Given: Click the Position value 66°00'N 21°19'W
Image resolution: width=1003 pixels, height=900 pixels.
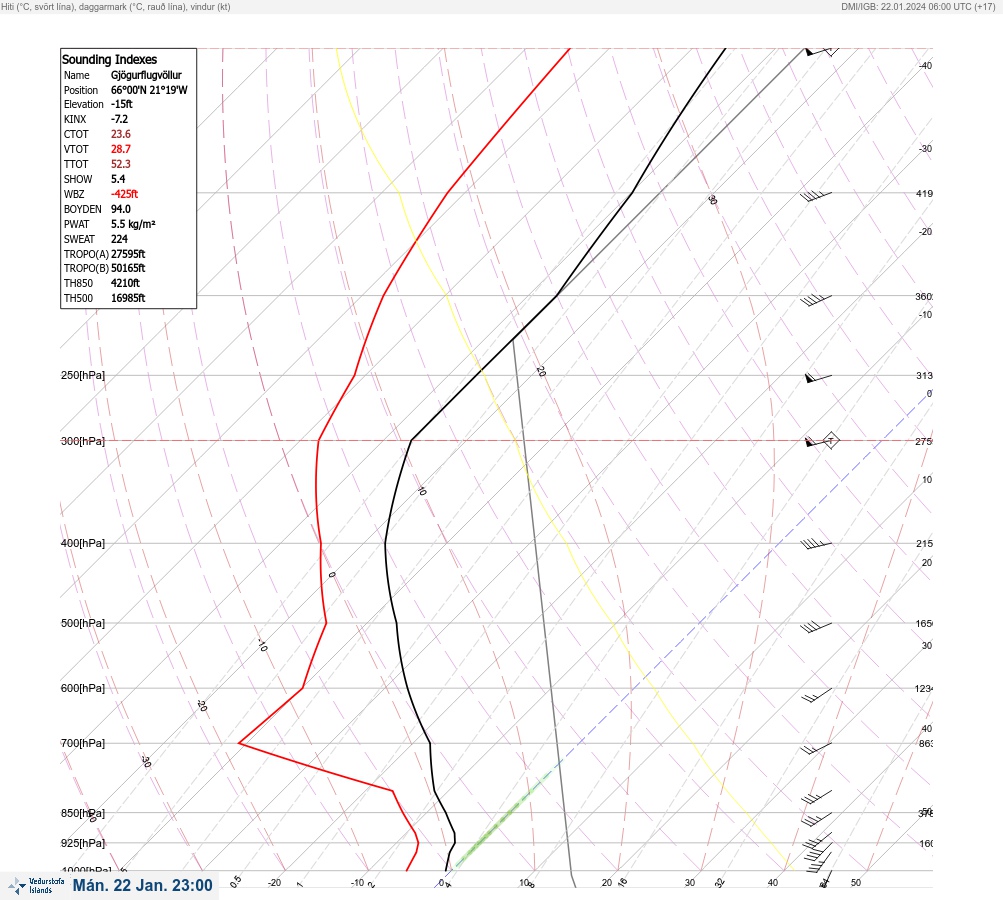Looking at the screenshot, I should pyautogui.click(x=149, y=90).
